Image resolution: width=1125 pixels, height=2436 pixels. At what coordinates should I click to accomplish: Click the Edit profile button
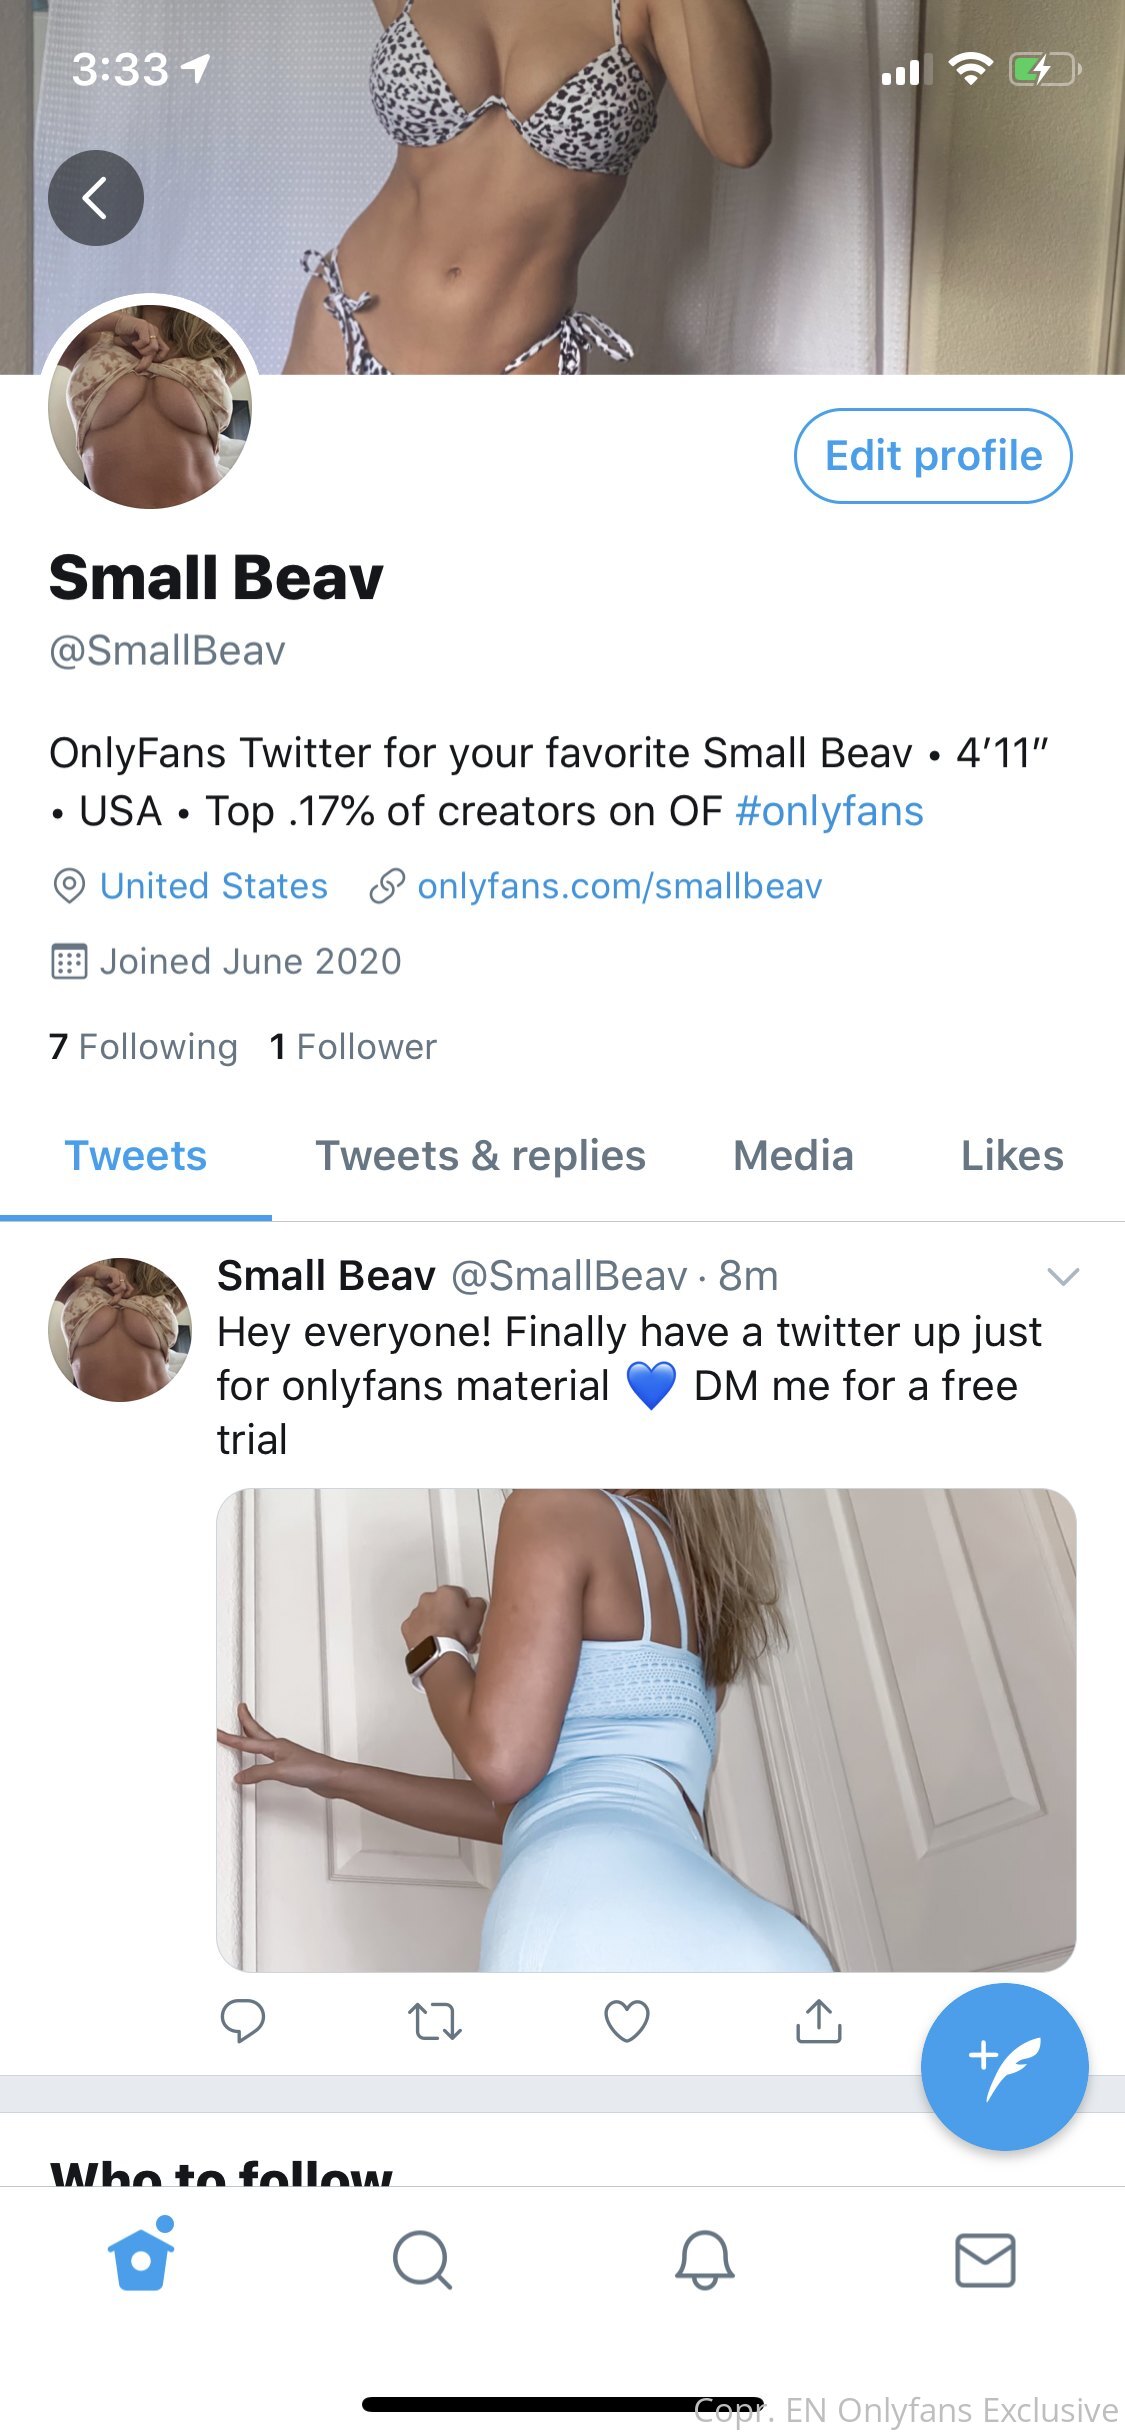click(933, 456)
